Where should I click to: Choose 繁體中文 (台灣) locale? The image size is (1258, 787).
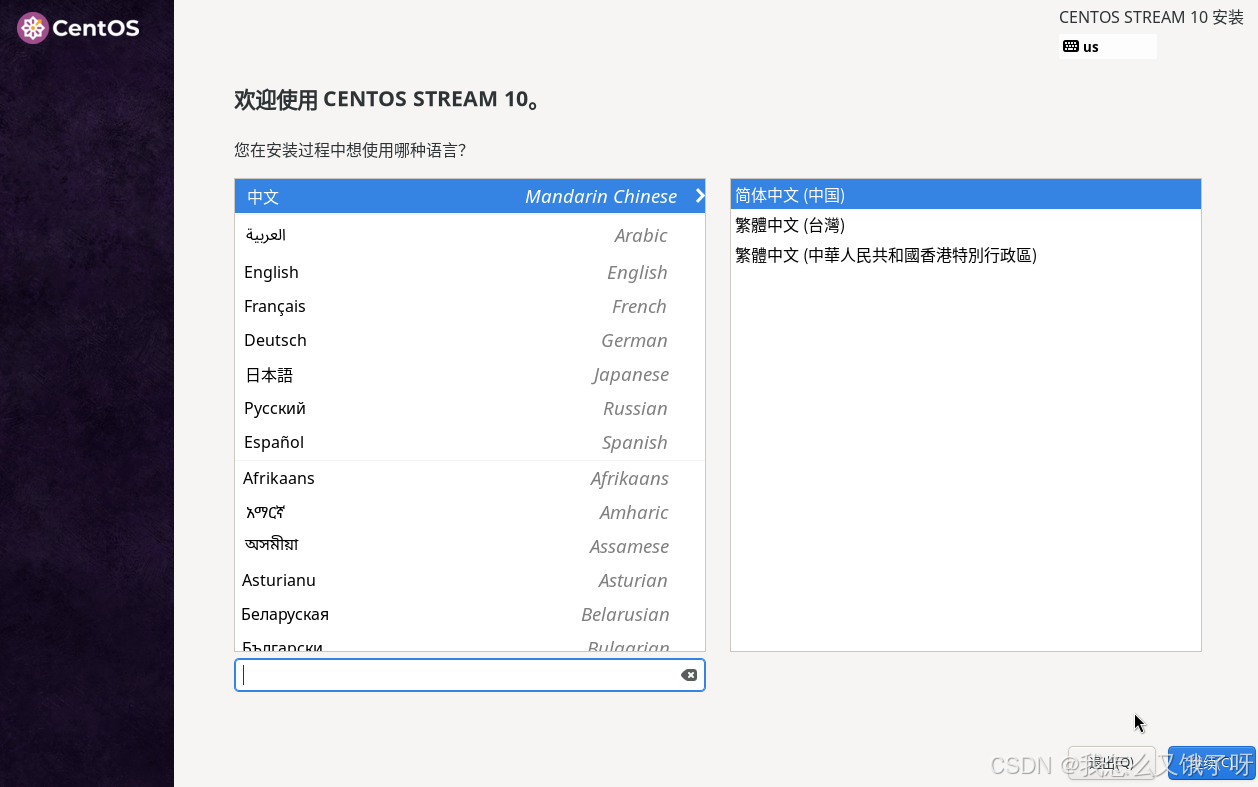[966, 225]
